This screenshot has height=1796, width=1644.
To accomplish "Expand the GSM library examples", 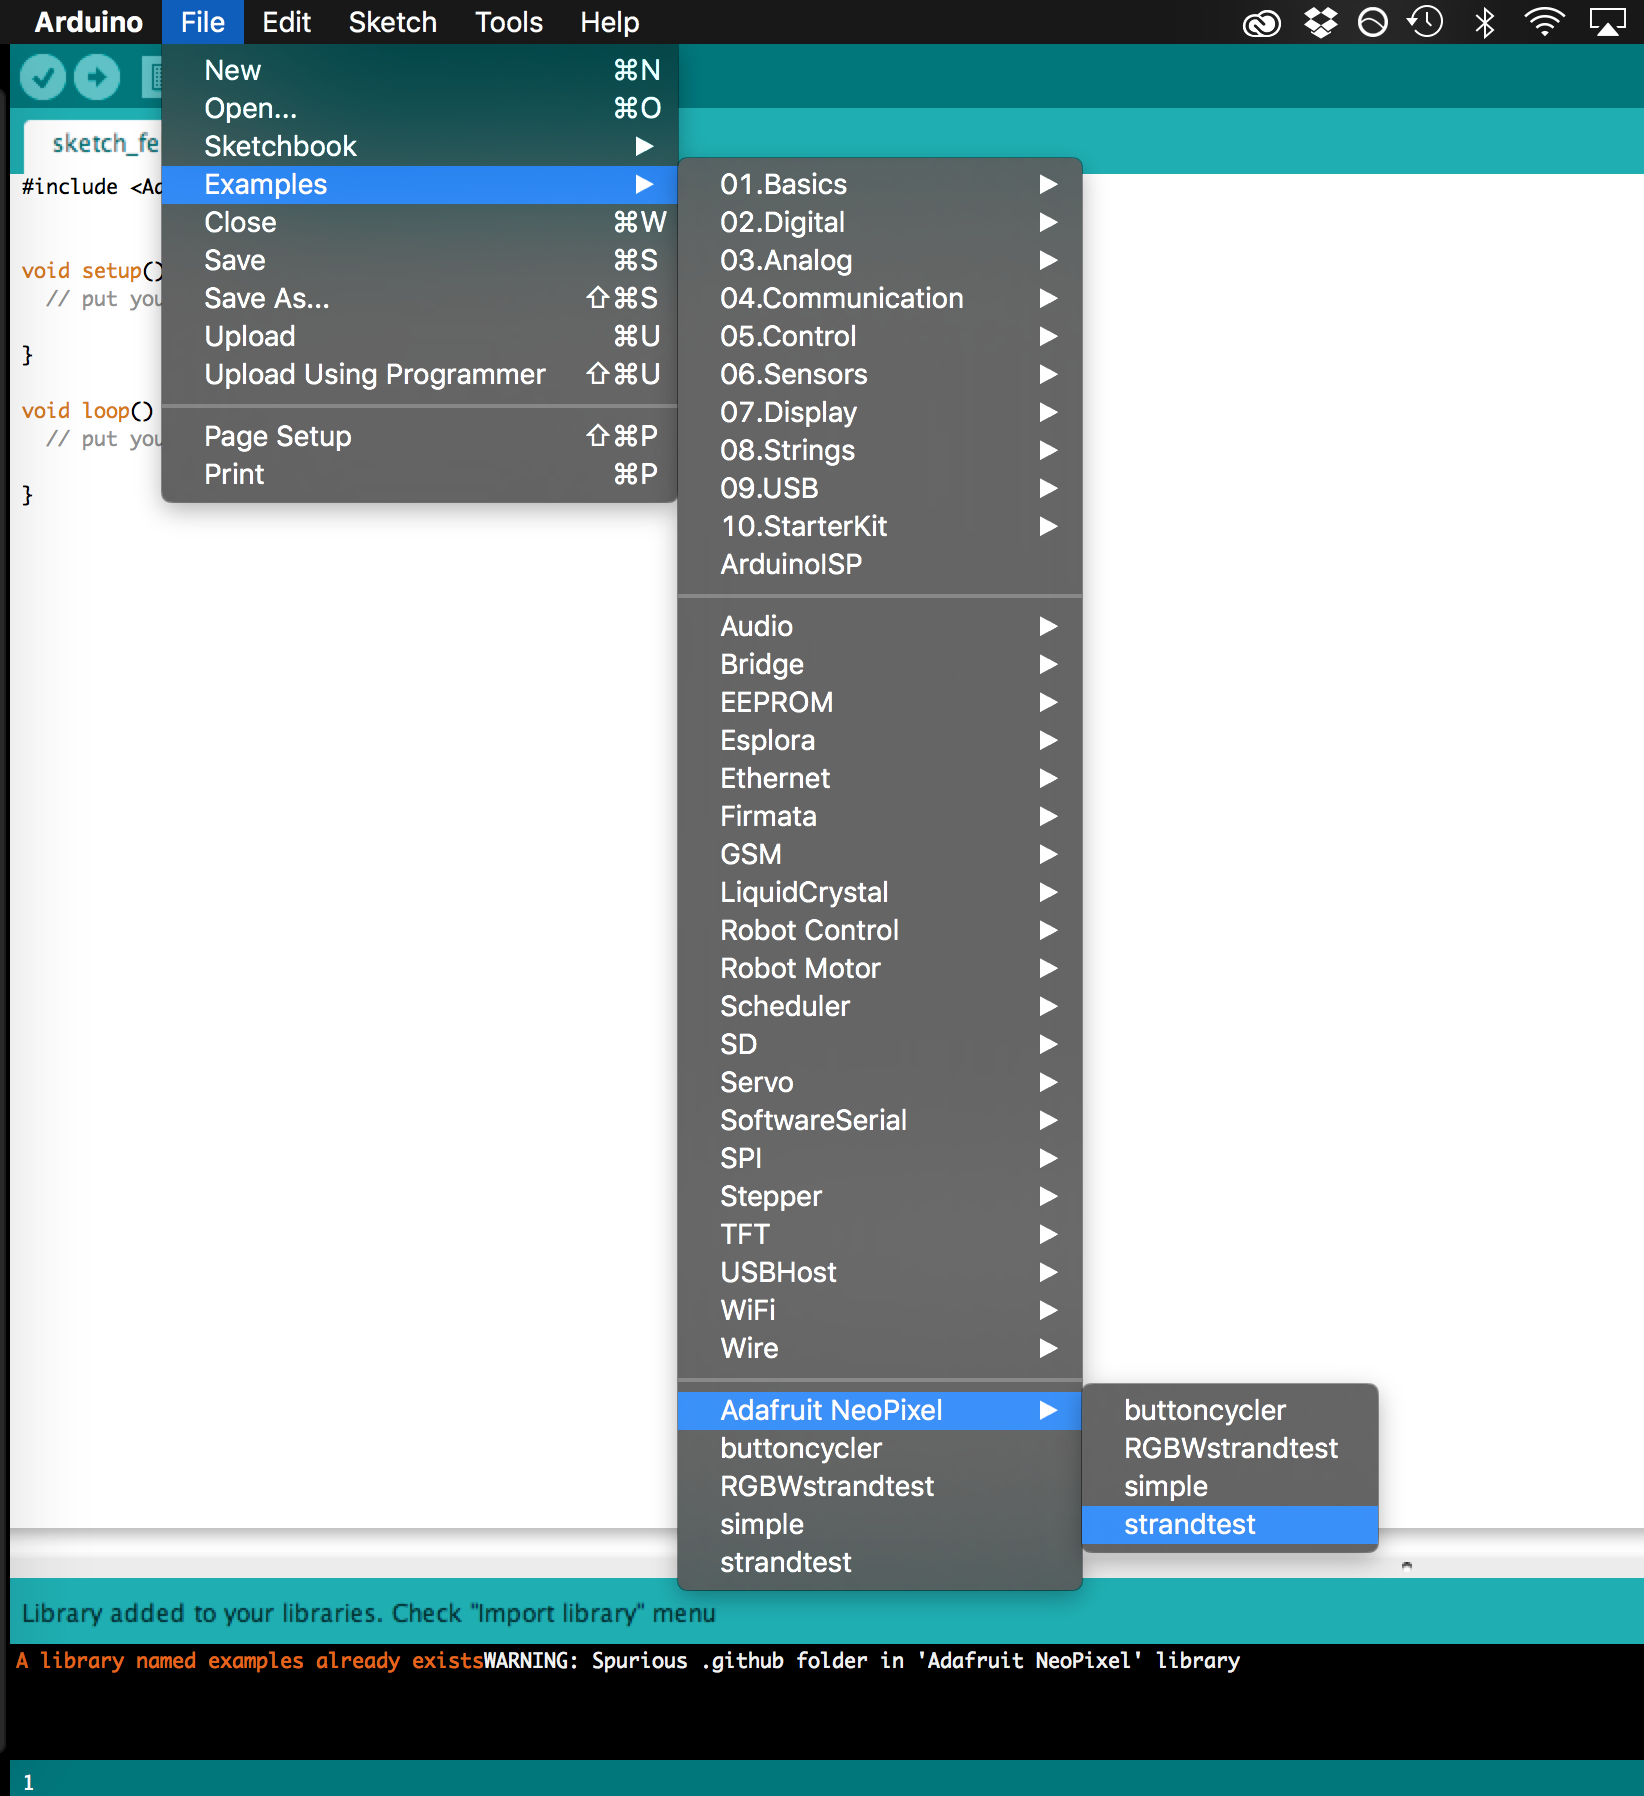I will click(x=880, y=854).
